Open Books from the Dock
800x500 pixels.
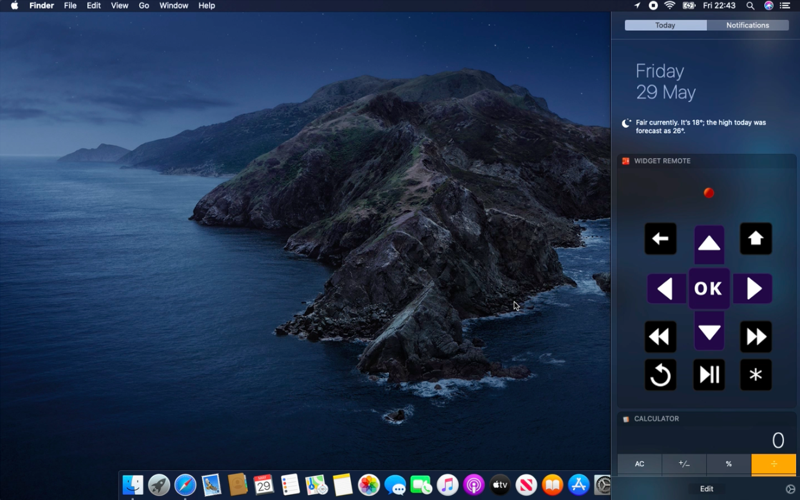click(x=552, y=485)
